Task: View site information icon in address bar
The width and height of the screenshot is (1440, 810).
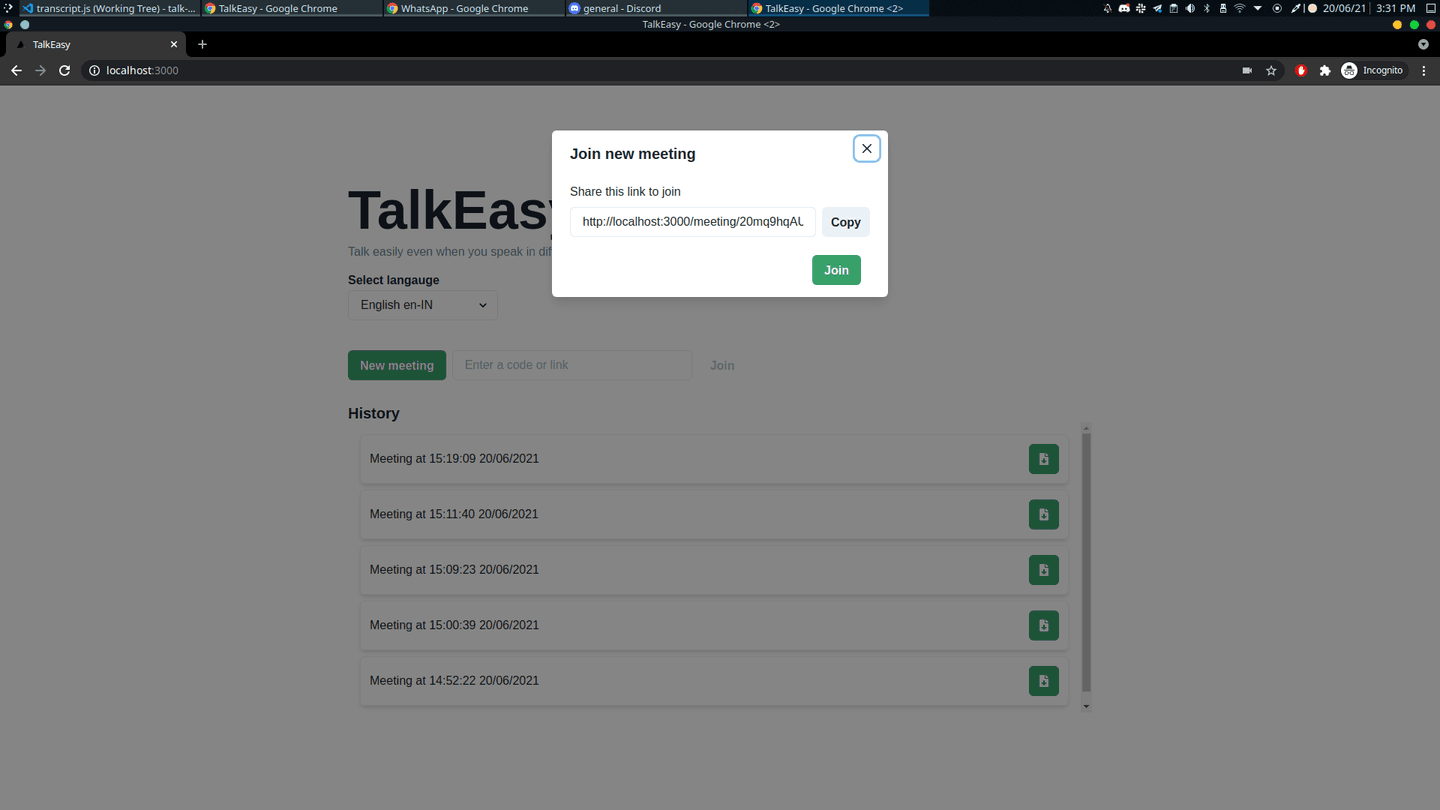Action: click(95, 70)
